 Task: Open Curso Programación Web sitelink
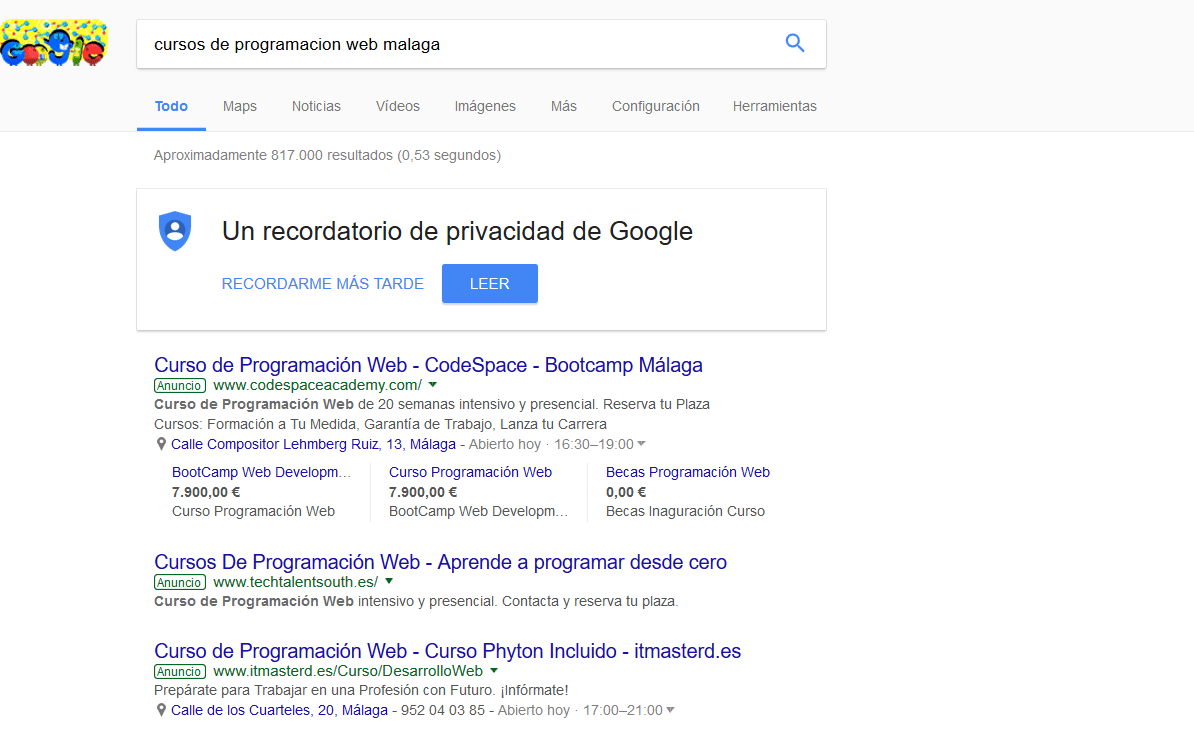[470, 472]
